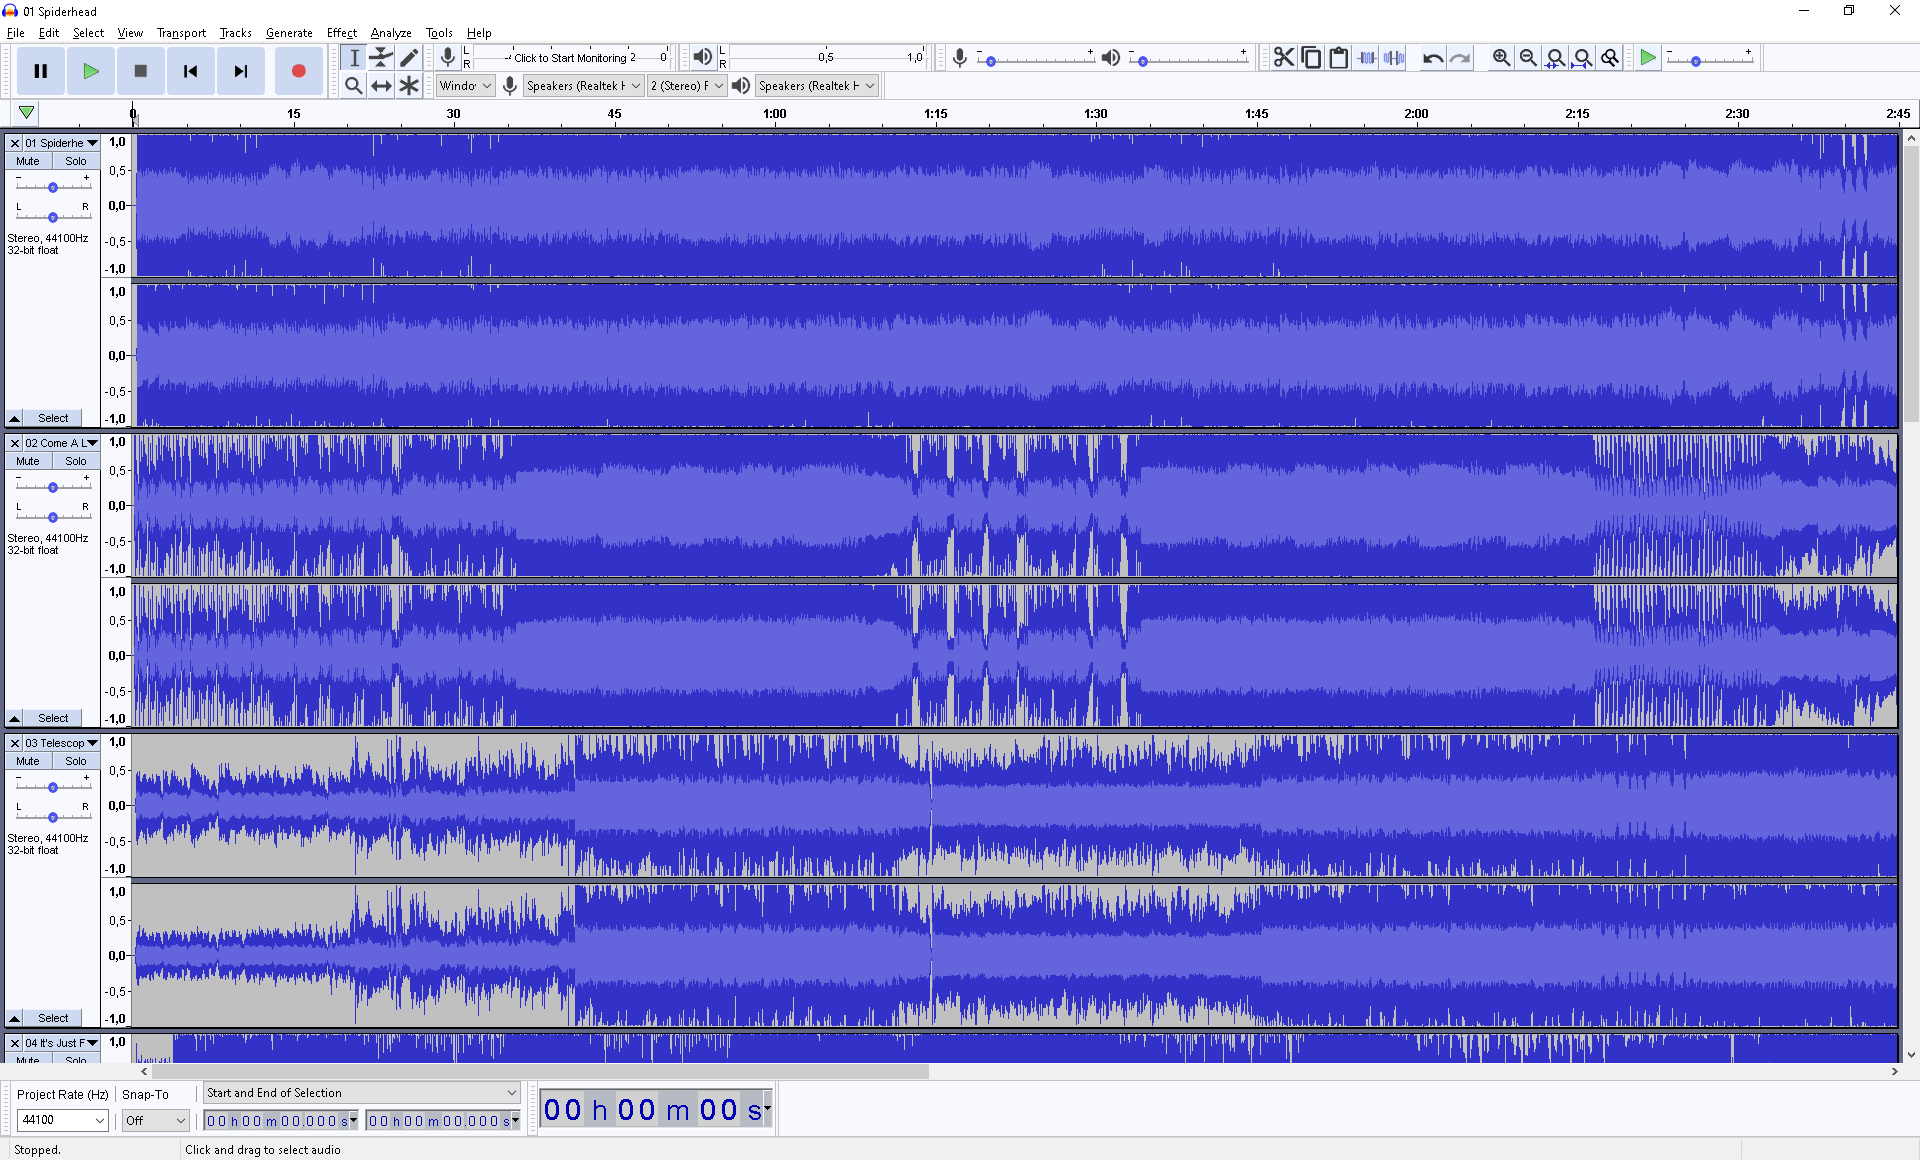
Task: Select the Multi-Tool asterisk icon
Action: (409, 86)
